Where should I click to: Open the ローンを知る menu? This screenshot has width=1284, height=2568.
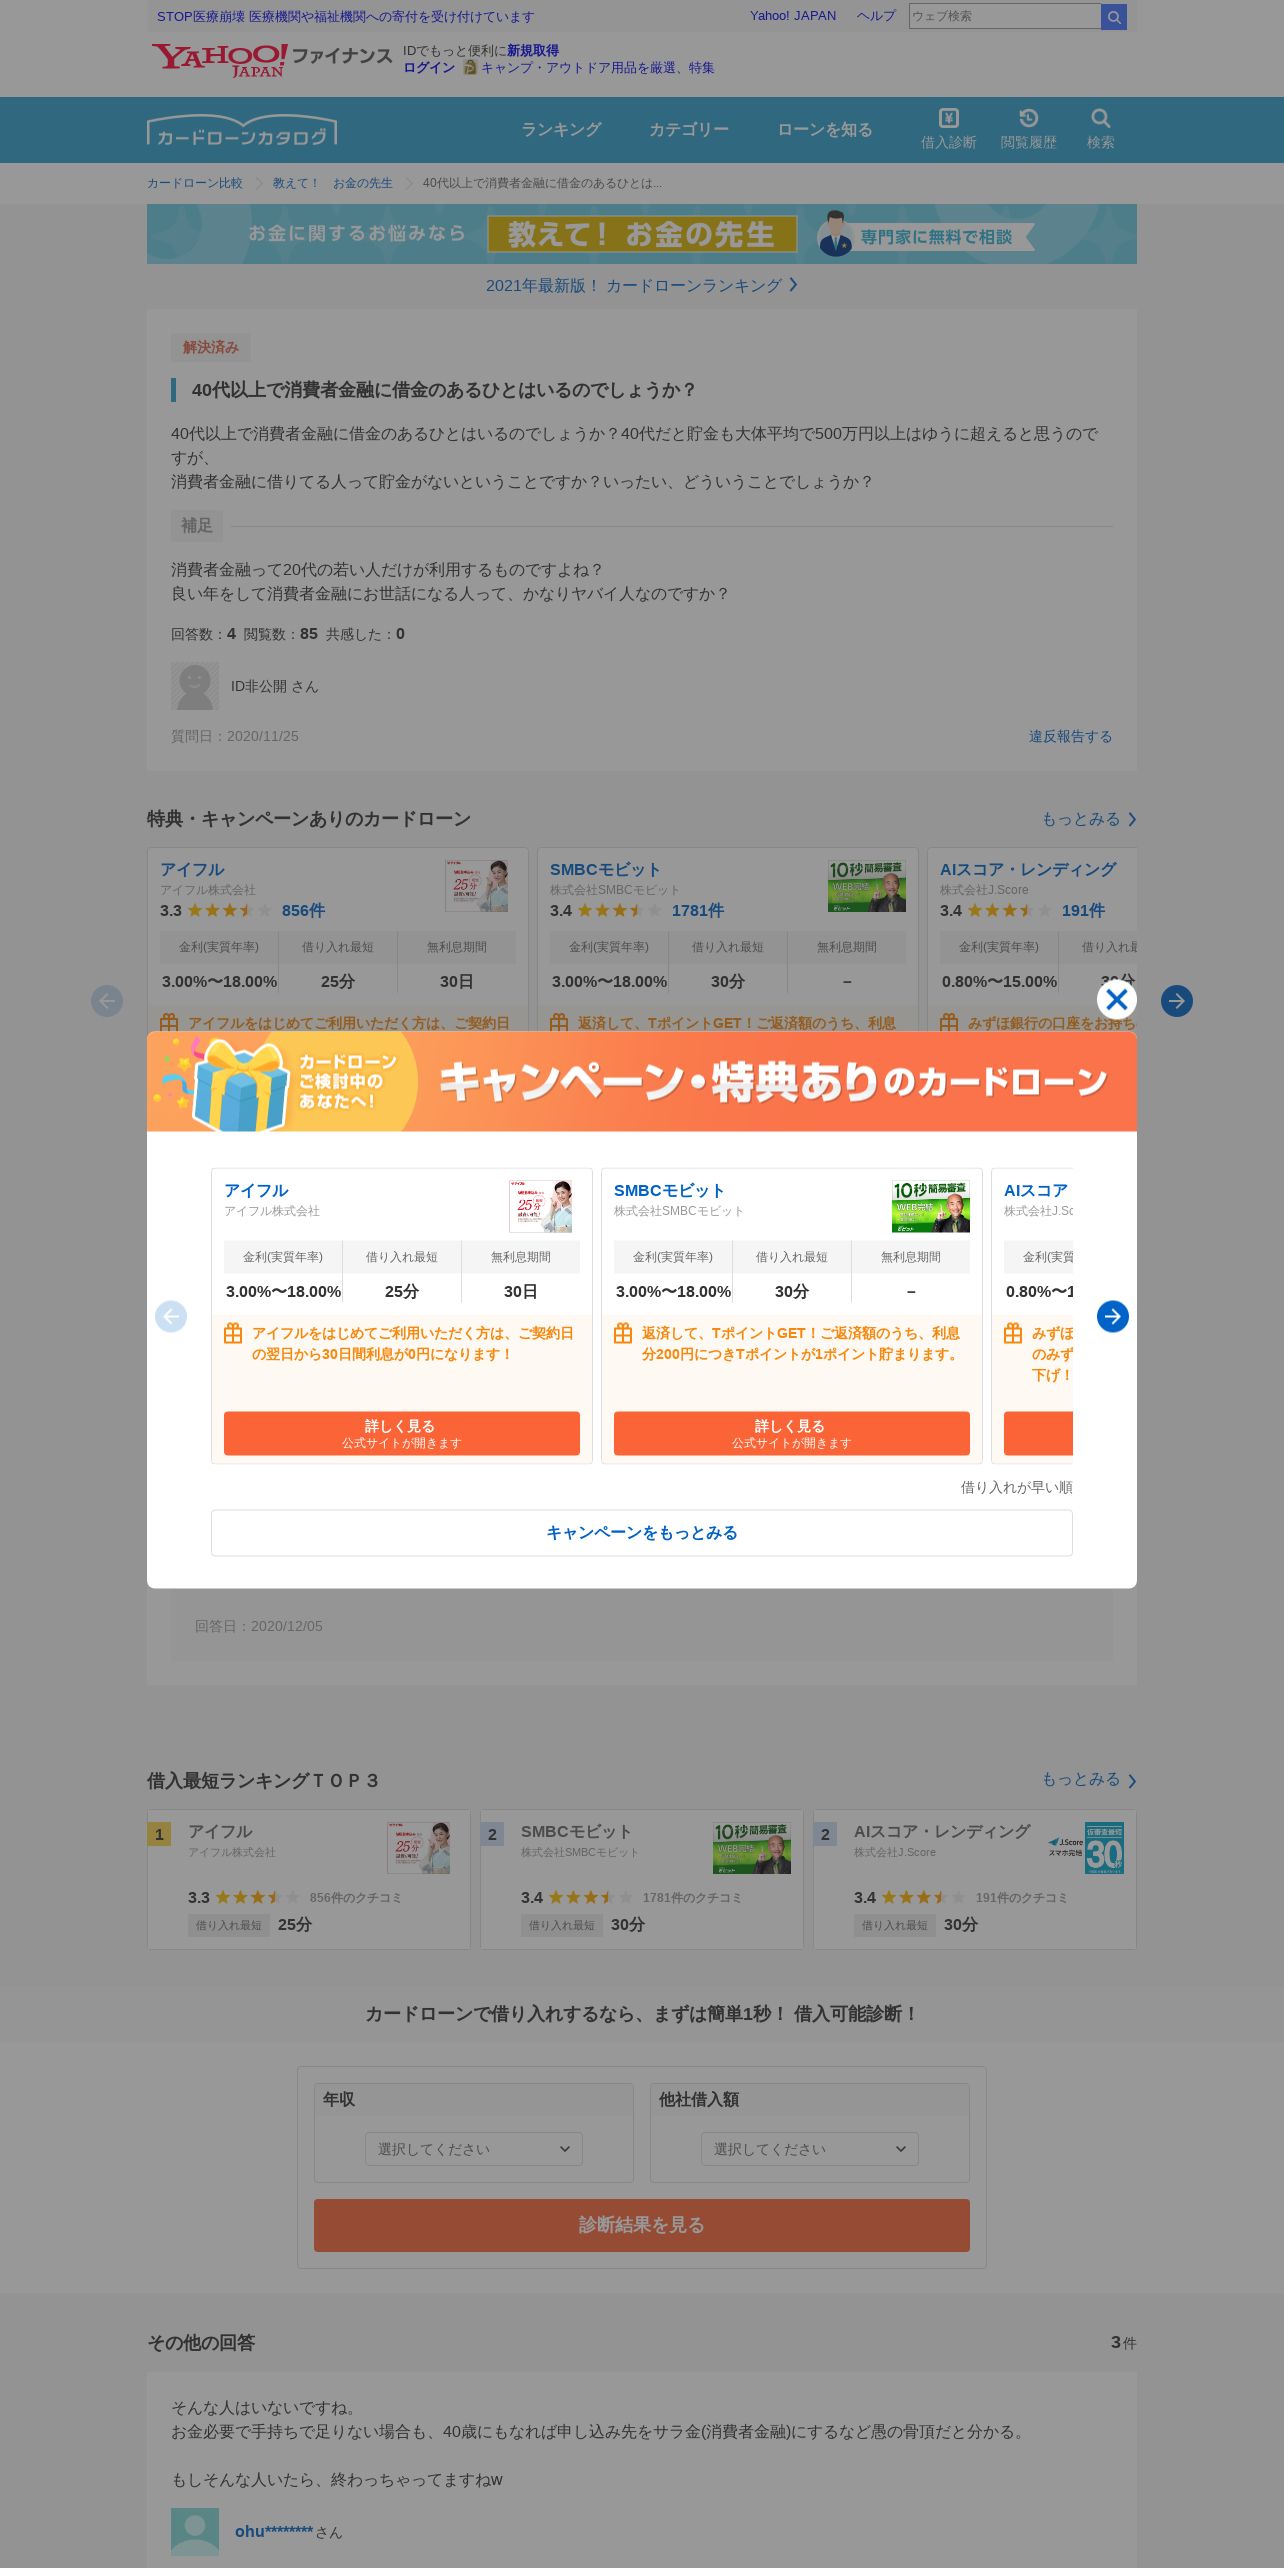click(x=825, y=130)
